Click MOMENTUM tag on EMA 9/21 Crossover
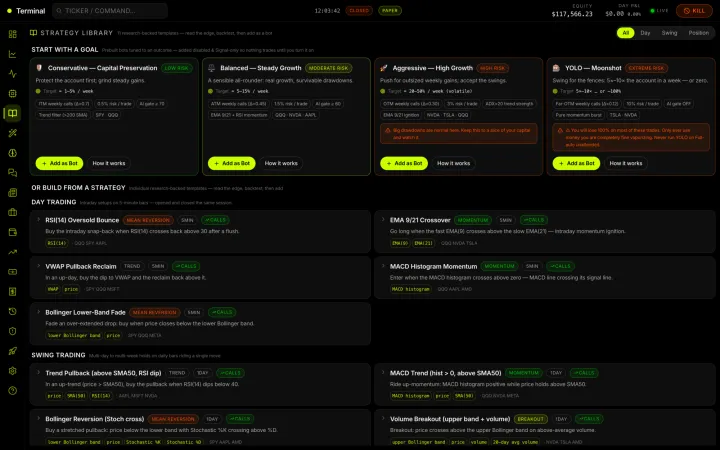Viewport: 720px width, 450px height. [473, 220]
